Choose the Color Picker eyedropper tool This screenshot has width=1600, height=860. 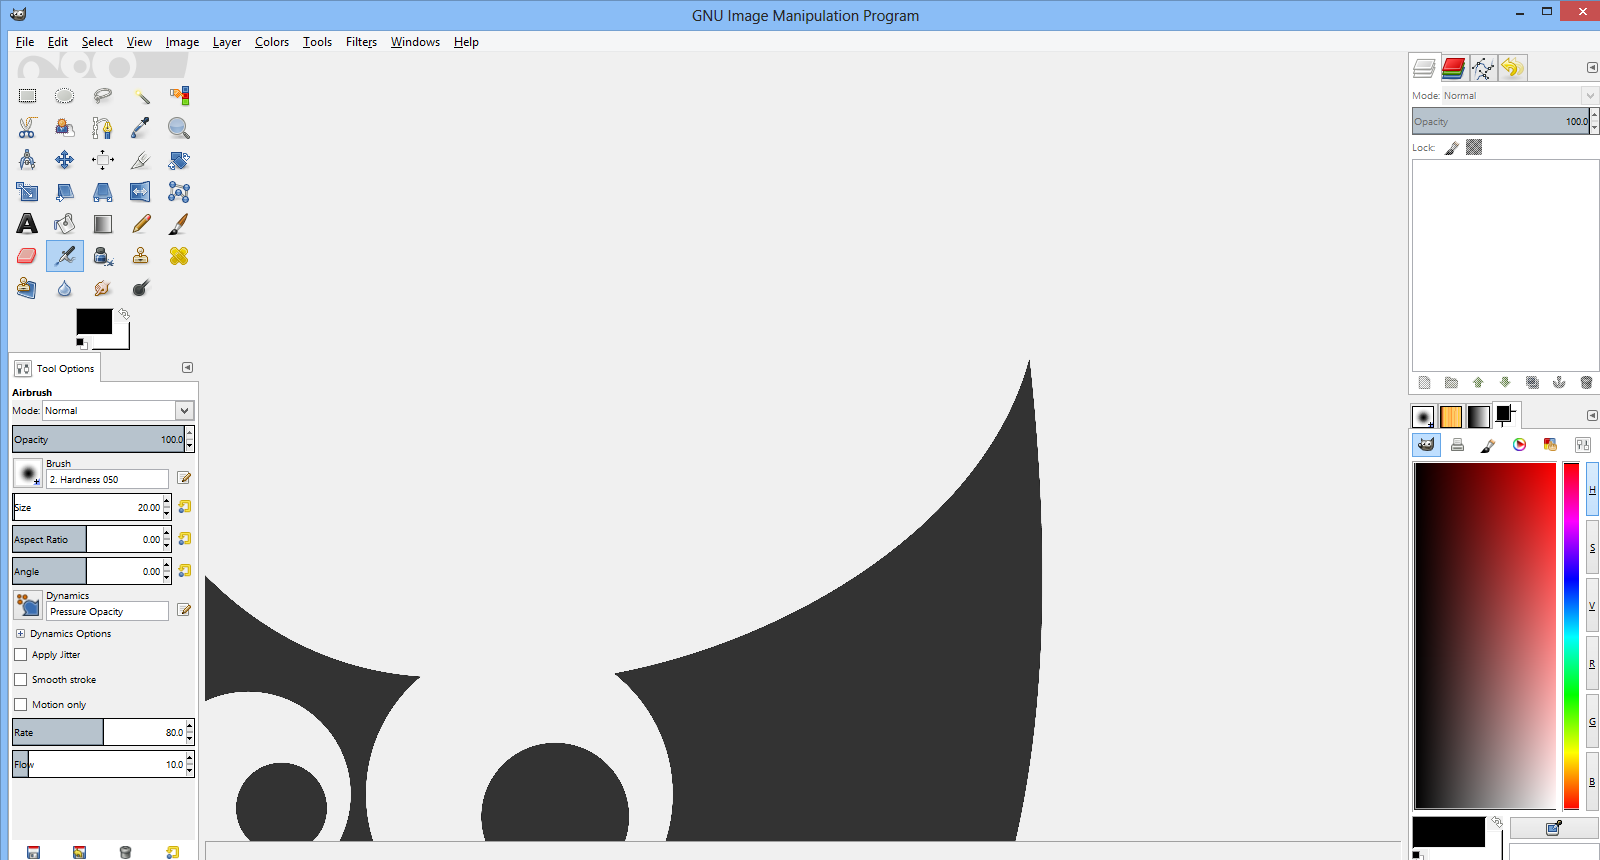click(141, 128)
